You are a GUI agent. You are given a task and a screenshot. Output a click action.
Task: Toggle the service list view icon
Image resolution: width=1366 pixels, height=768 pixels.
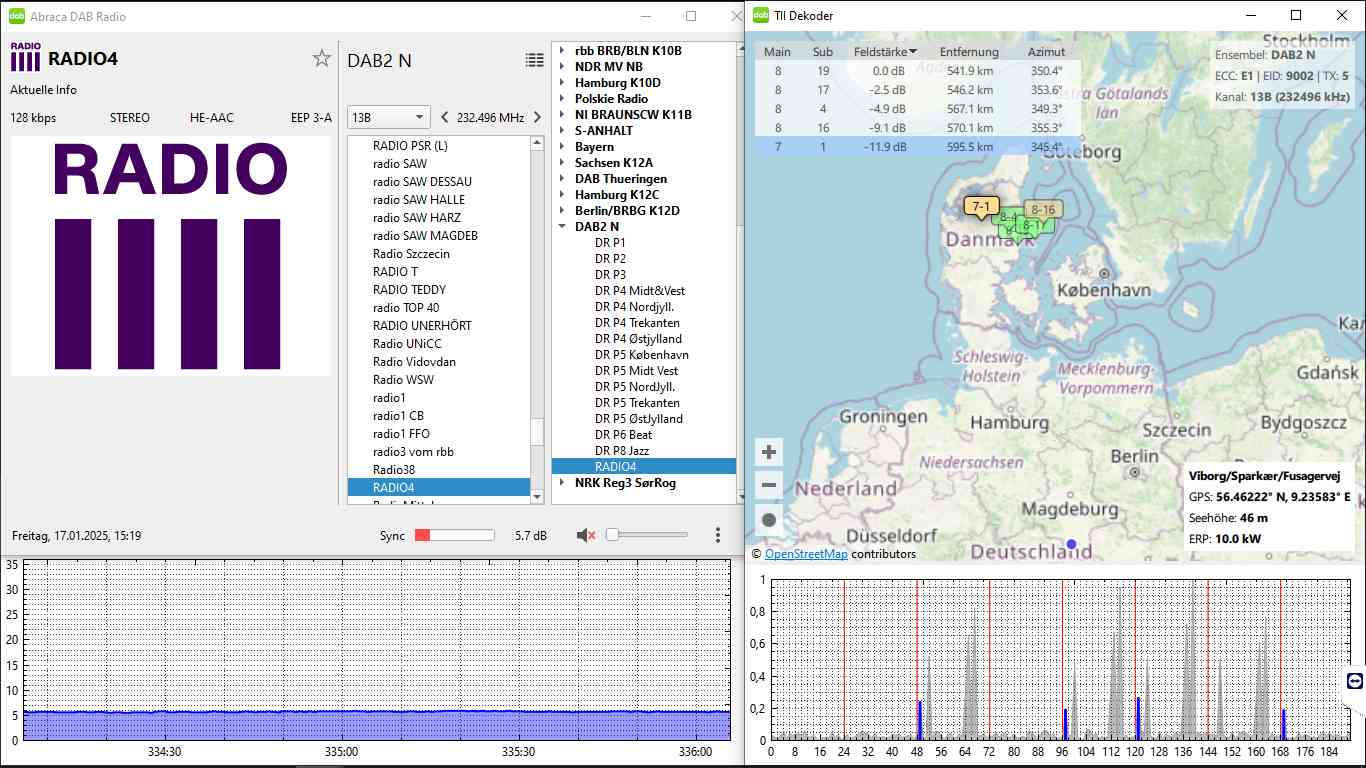point(535,60)
